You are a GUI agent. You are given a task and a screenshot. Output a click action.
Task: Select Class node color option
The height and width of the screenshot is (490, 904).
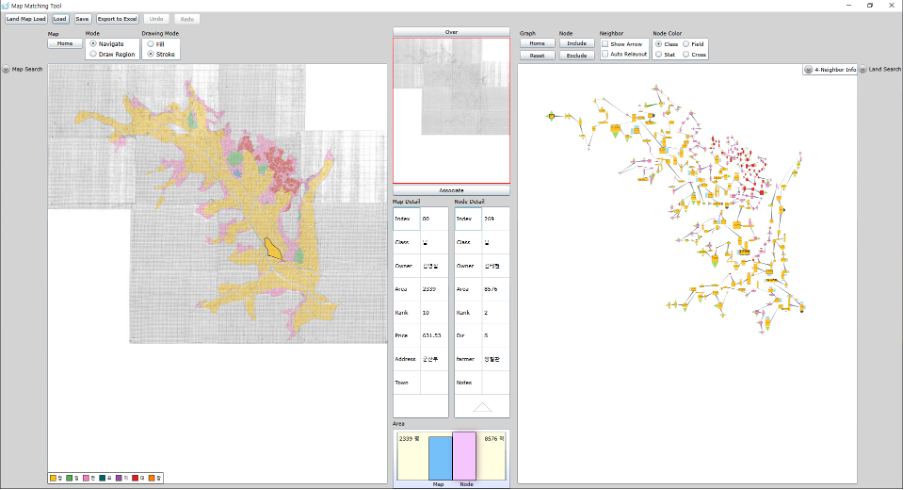658,44
